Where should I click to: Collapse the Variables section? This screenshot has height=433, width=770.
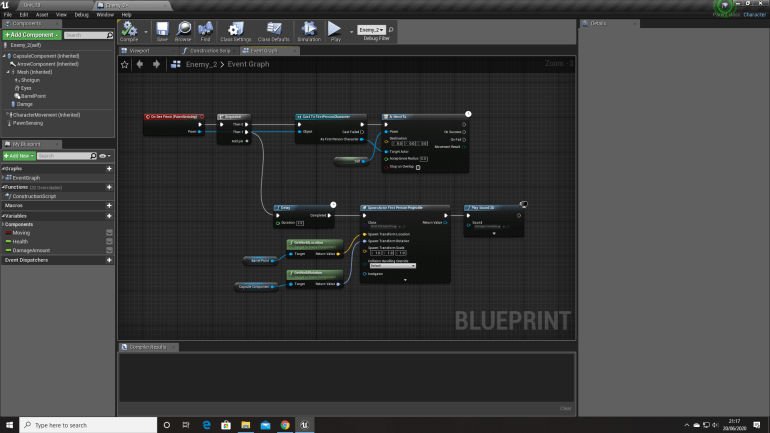3,216
